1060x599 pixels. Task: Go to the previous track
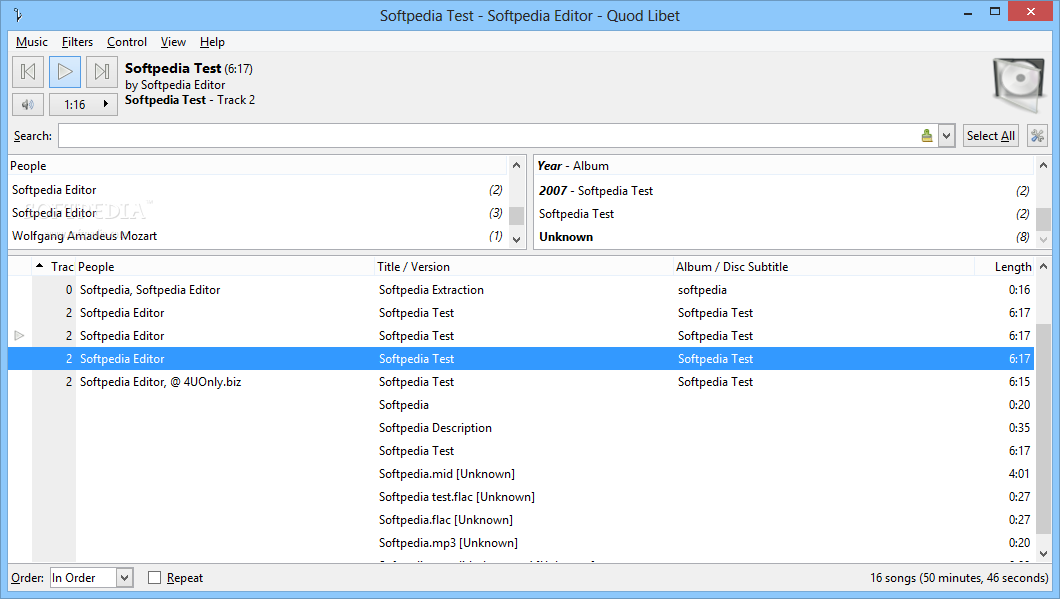click(x=28, y=72)
